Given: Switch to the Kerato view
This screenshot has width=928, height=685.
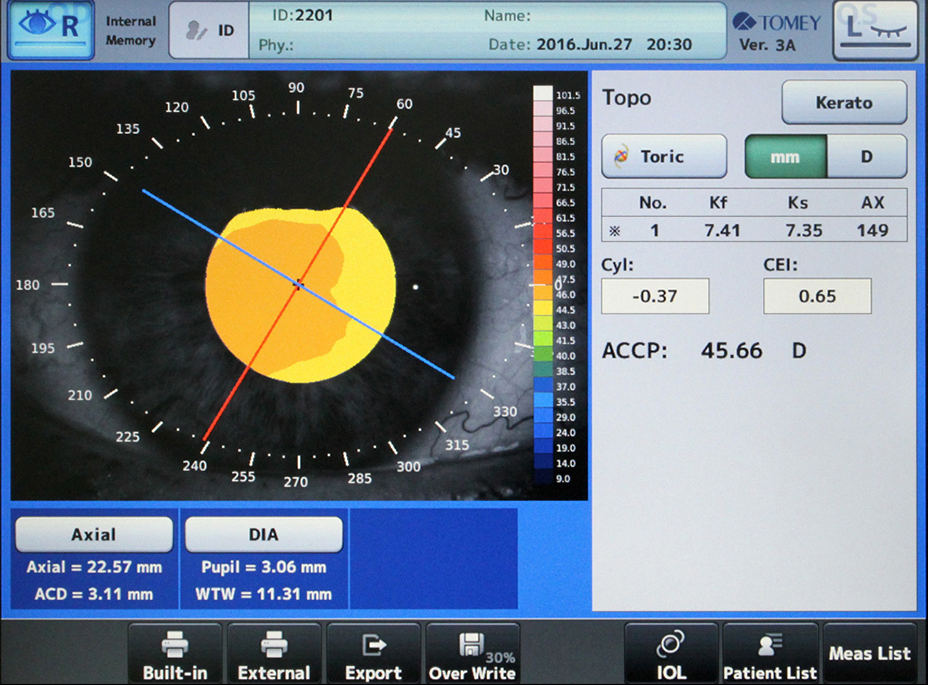Looking at the screenshot, I should coord(844,102).
